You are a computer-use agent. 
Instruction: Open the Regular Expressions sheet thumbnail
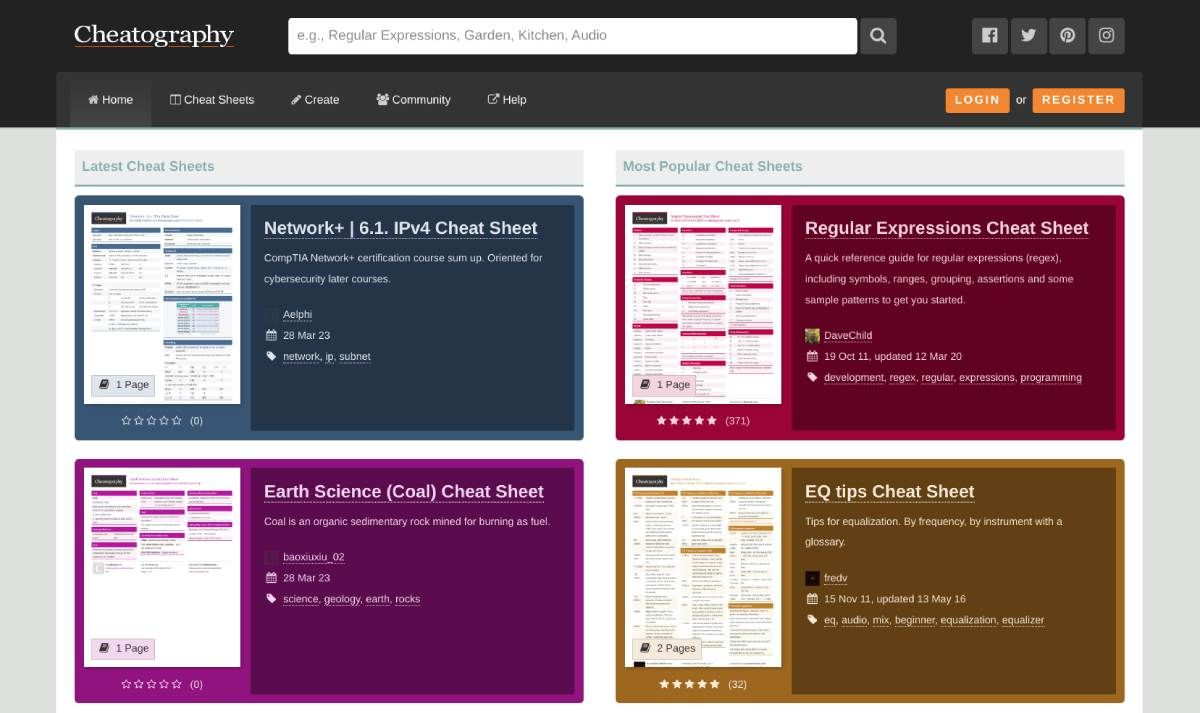[x=703, y=304]
